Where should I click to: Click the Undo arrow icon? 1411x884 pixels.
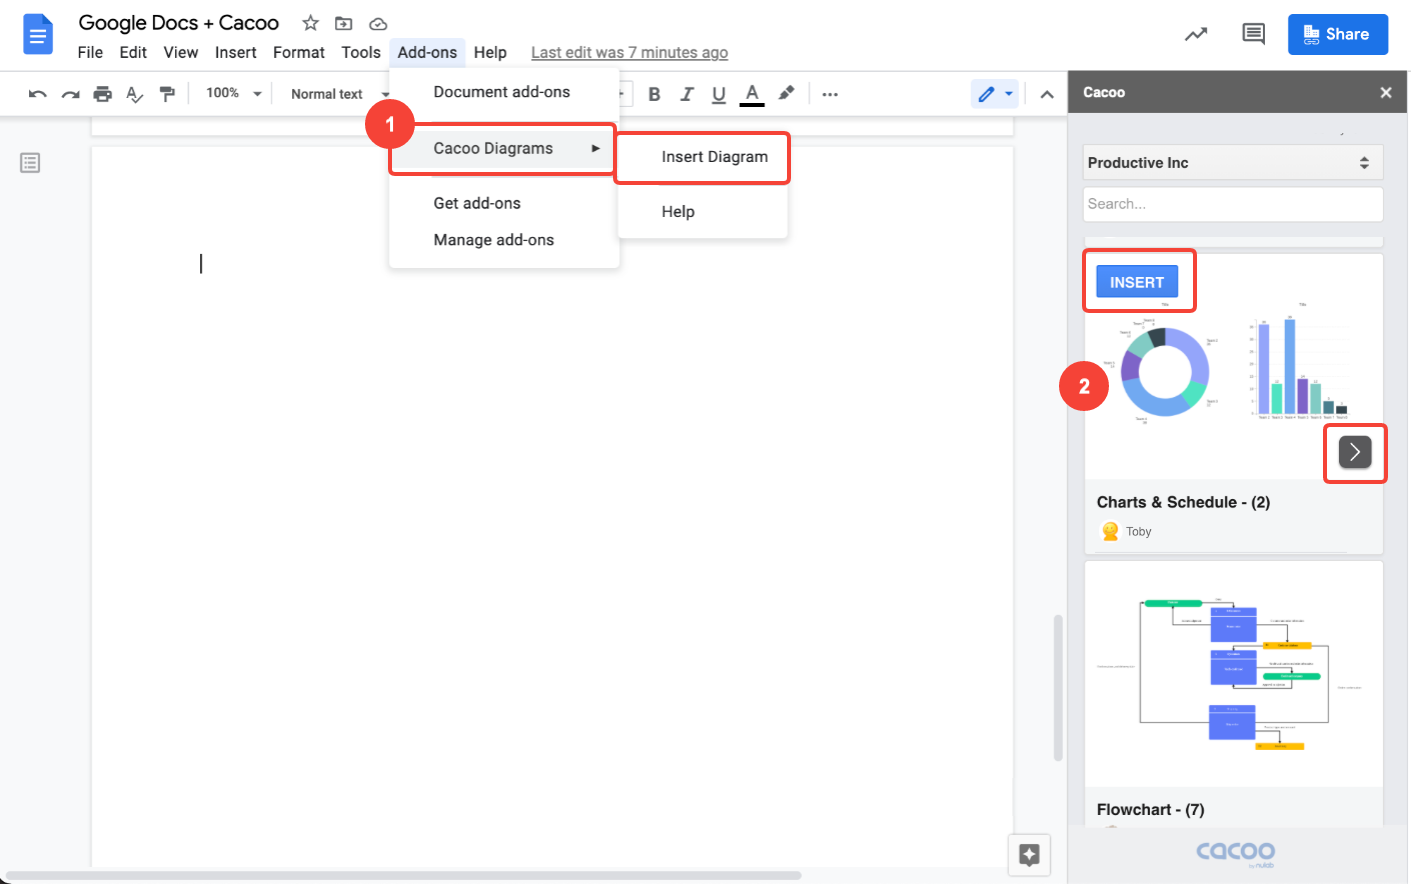tap(38, 94)
